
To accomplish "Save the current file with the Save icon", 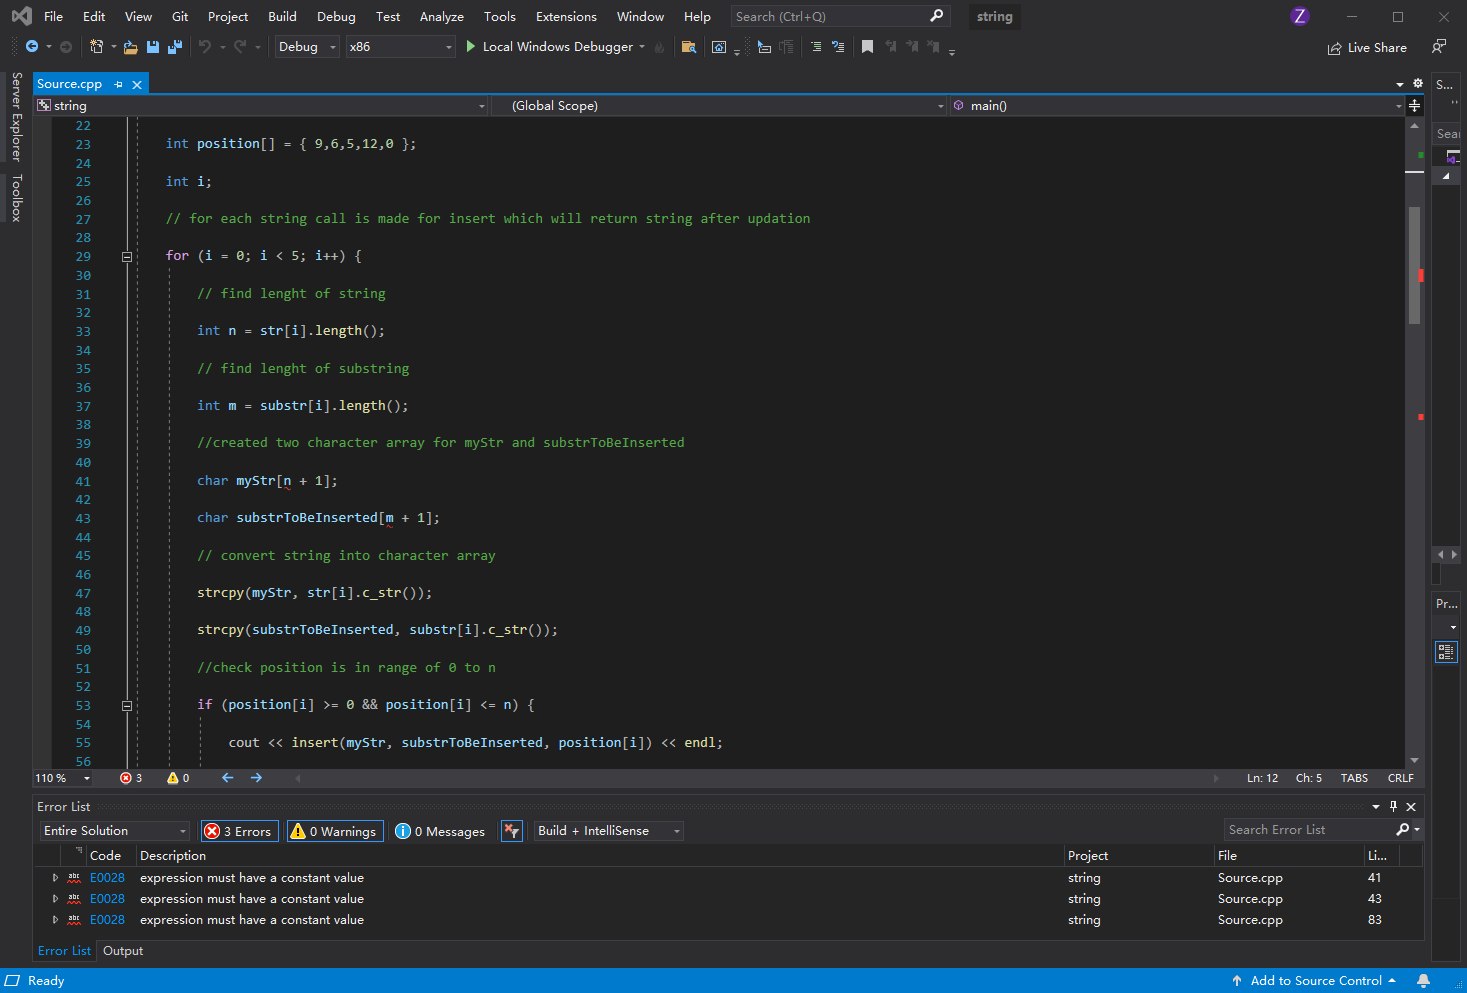I will click(152, 47).
